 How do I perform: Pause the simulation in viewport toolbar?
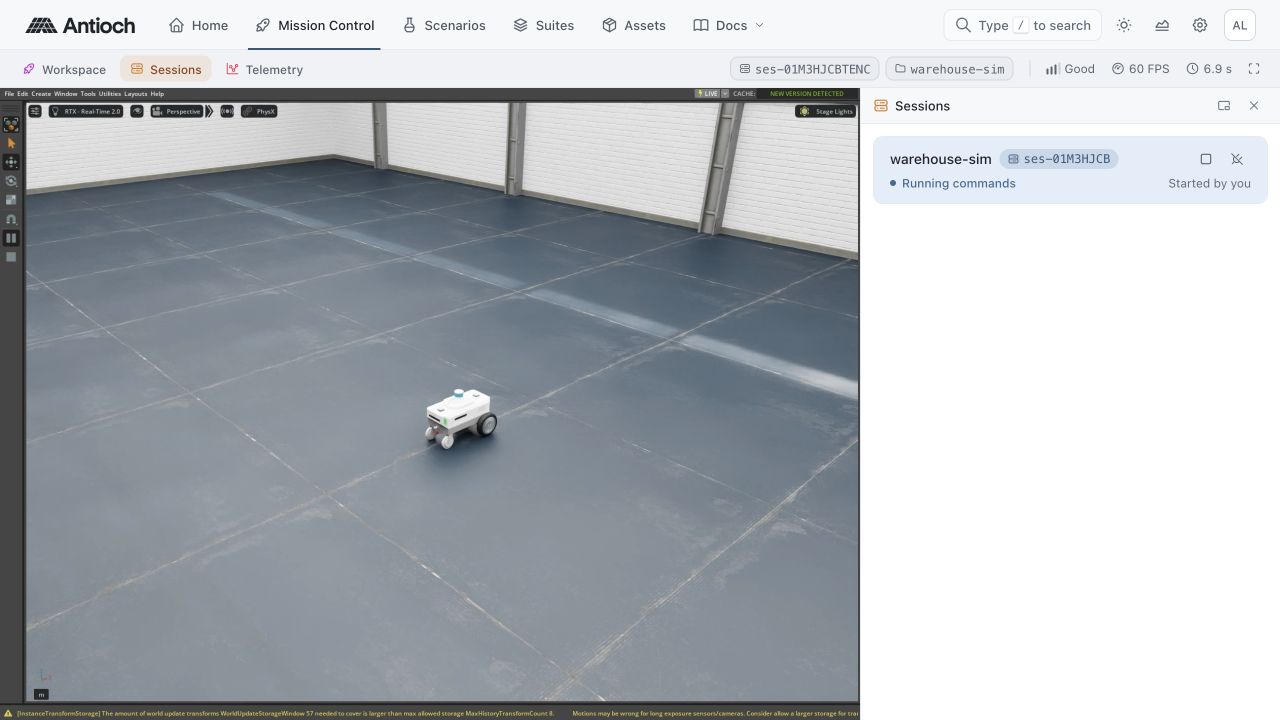click(x=11, y=238)
